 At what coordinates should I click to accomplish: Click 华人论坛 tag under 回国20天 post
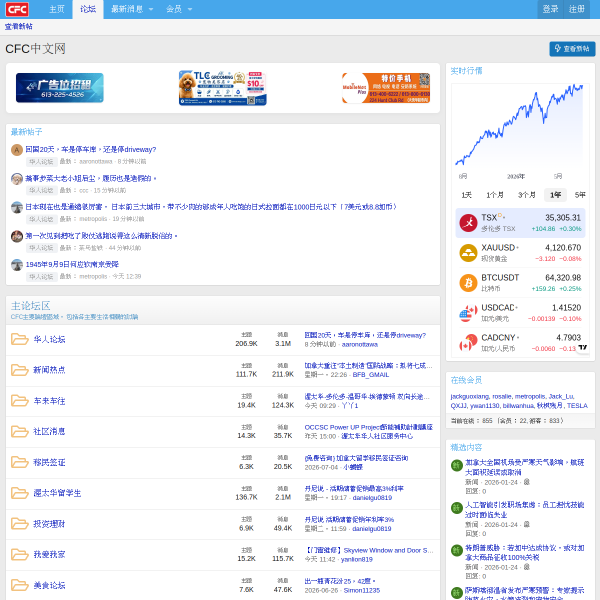click(41, 161)
